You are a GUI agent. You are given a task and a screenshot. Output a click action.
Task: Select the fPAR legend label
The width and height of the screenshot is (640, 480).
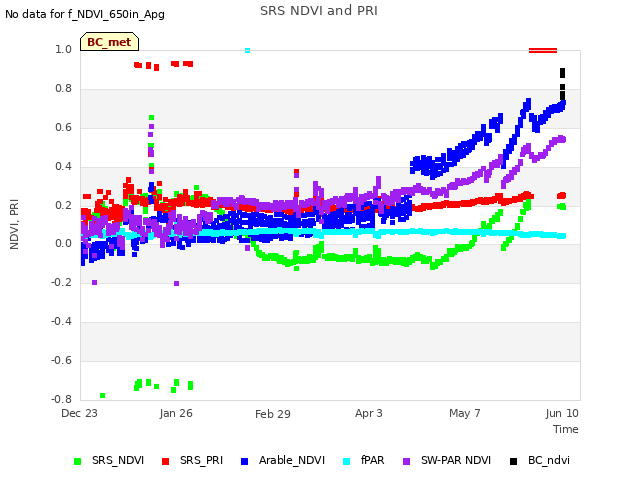(x=373, y=460)
